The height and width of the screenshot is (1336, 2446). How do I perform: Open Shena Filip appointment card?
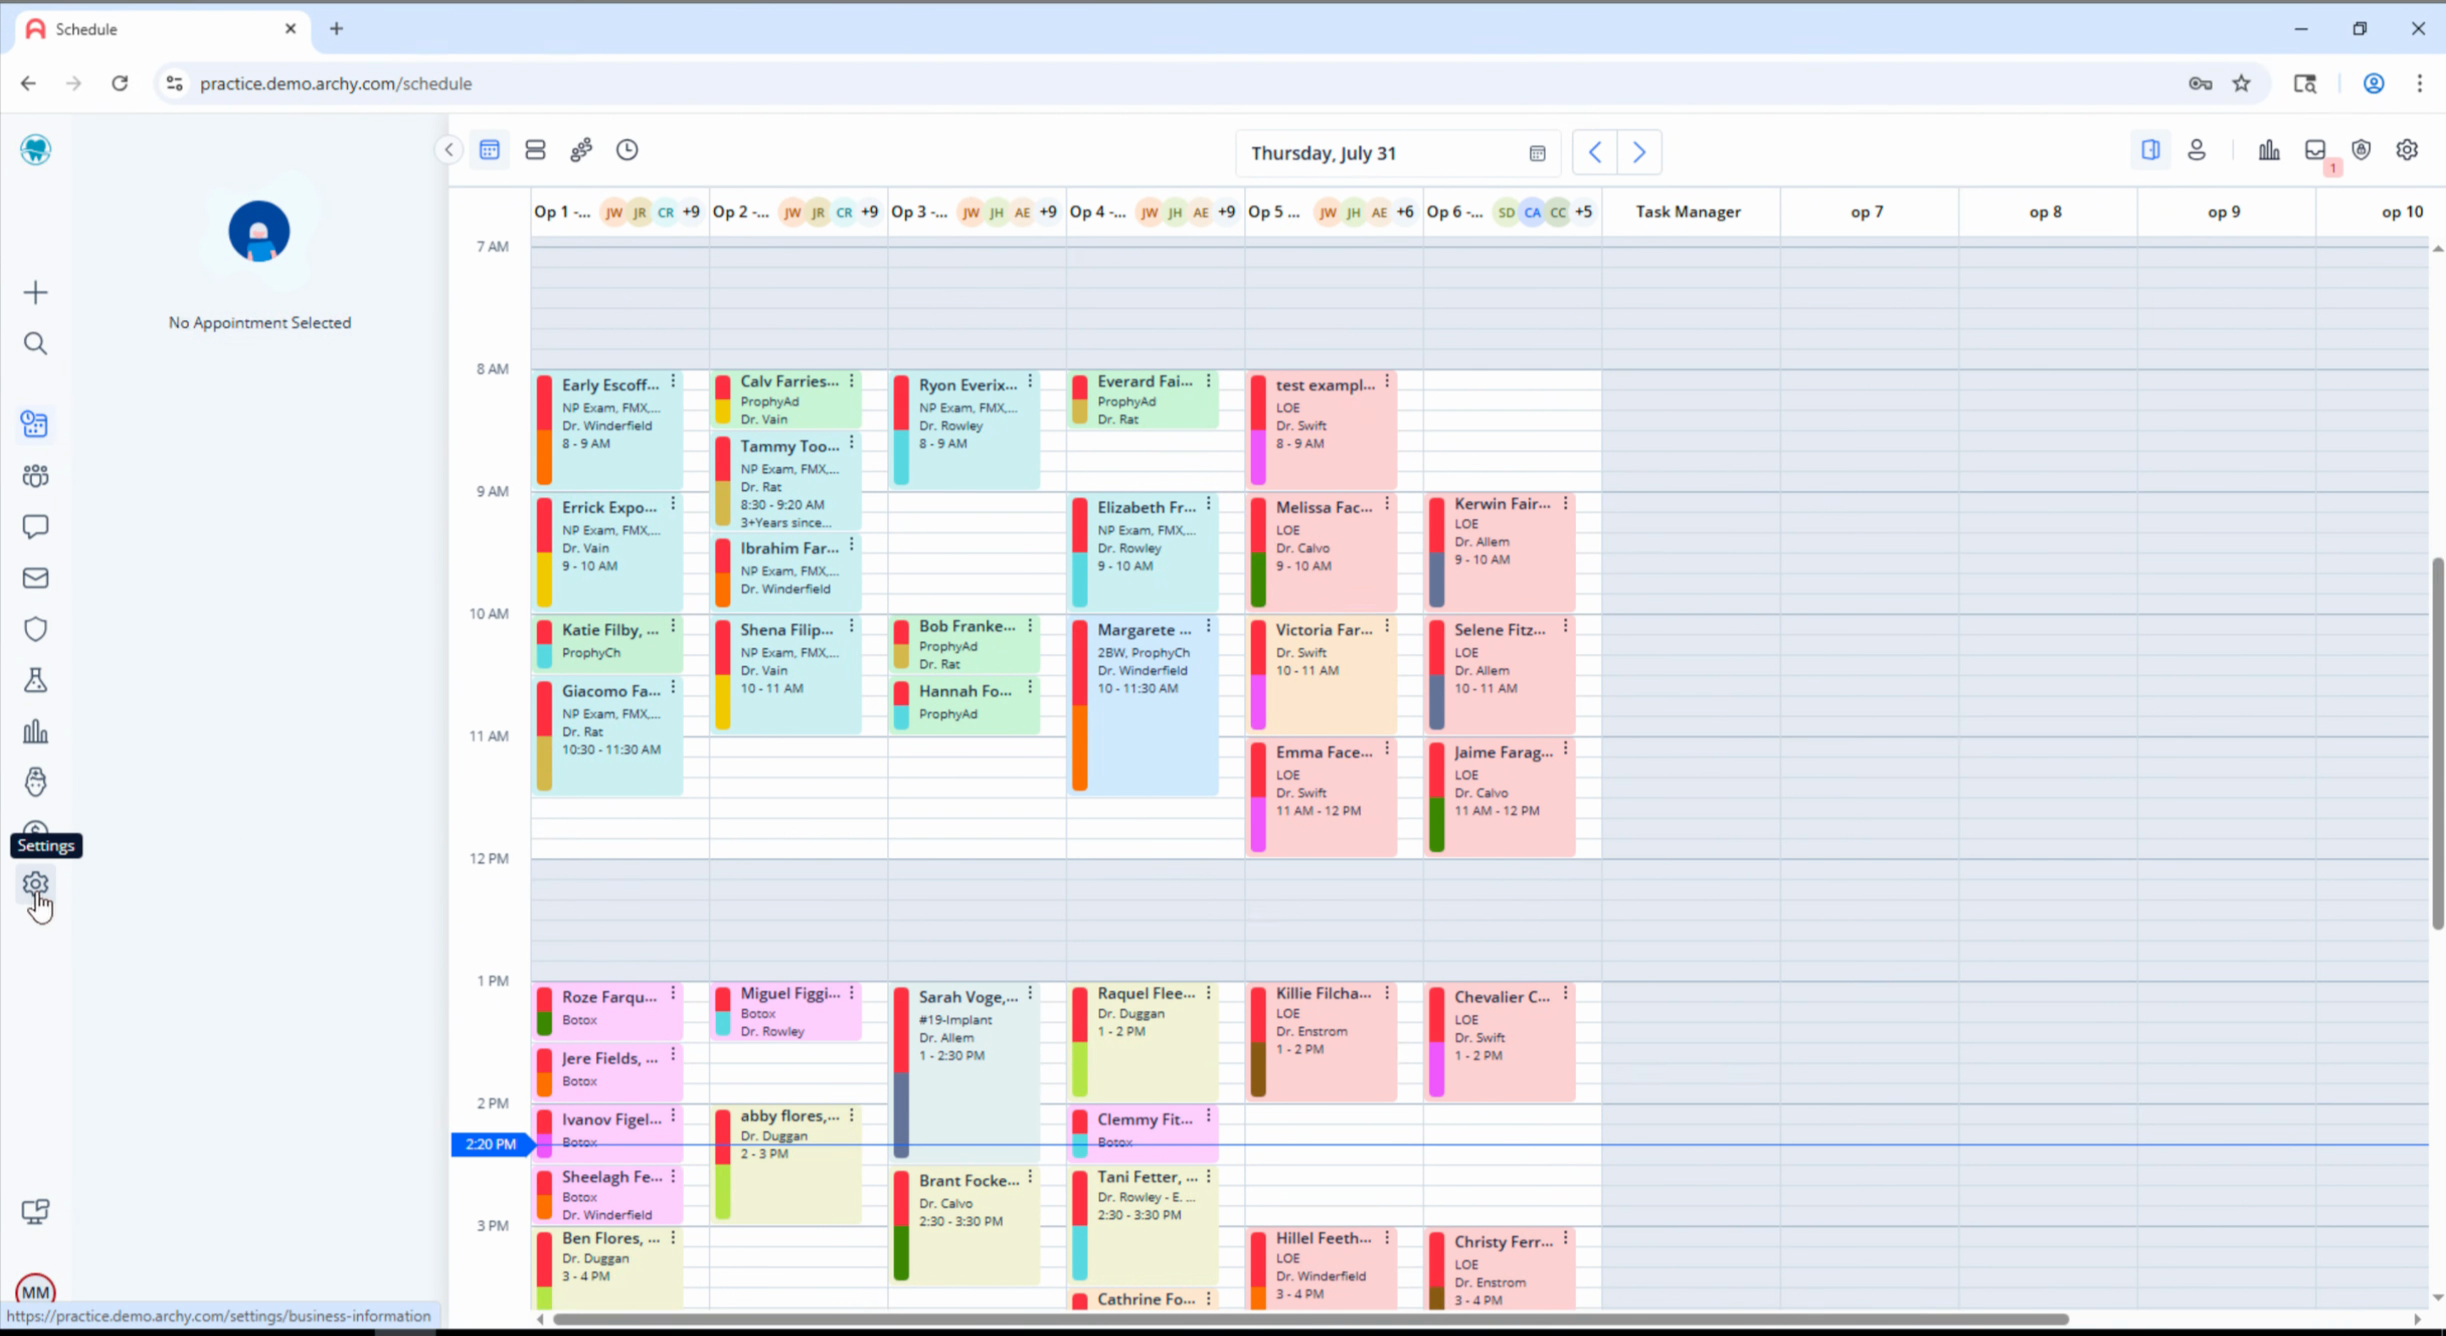coord(786,675)
